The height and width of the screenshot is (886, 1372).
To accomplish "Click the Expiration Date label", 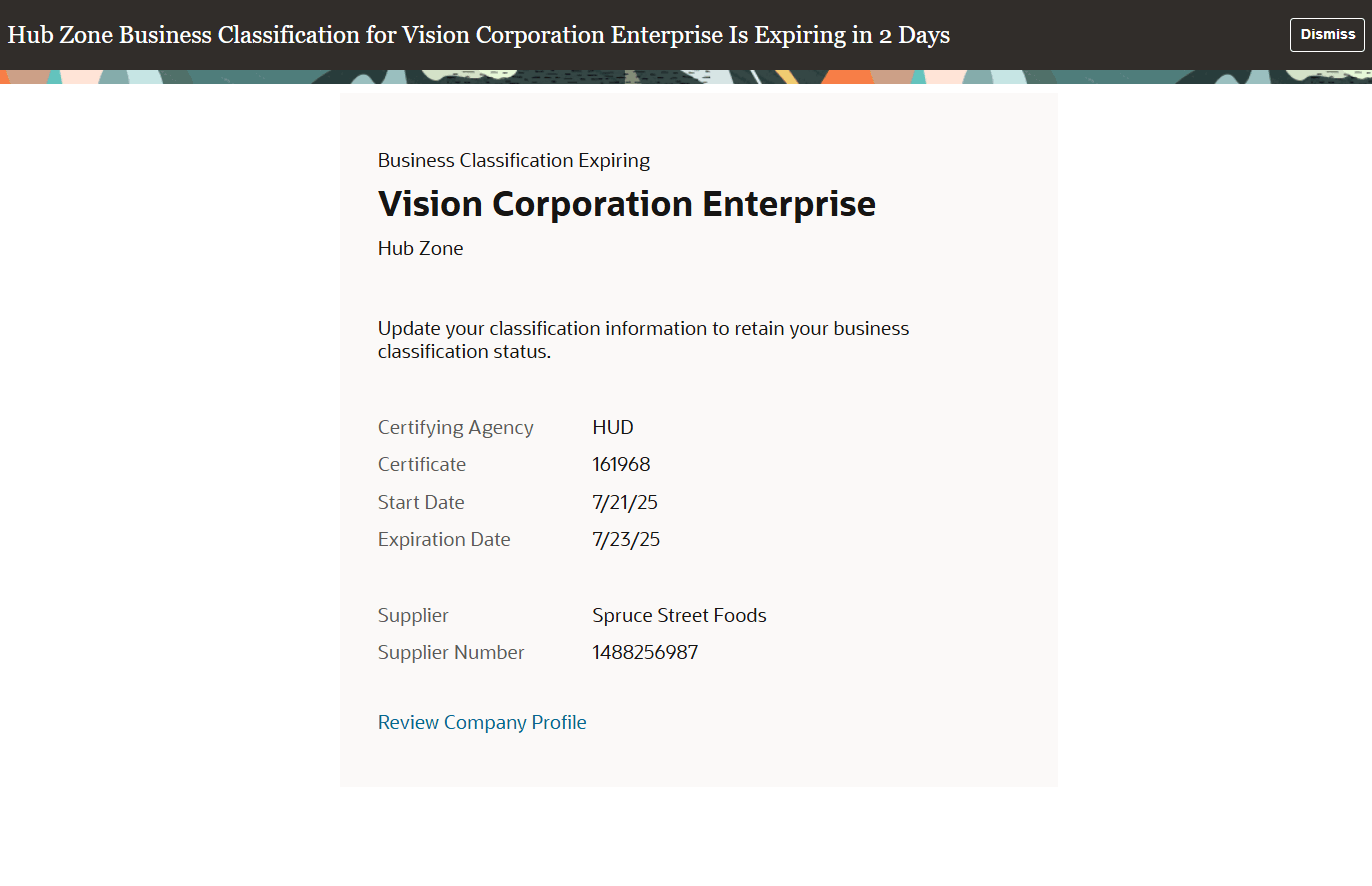I will (444, 539).
